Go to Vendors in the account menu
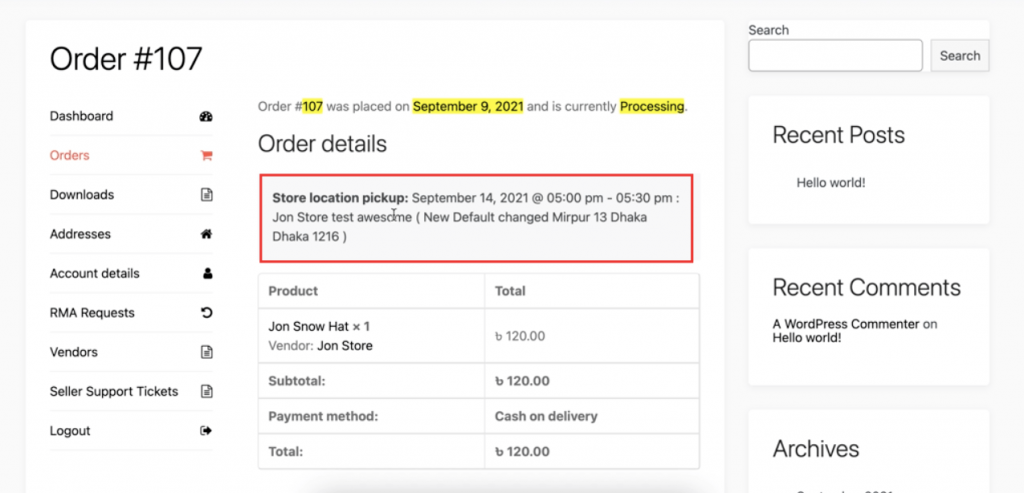The image size is (1024, 493). click(74, 352)
